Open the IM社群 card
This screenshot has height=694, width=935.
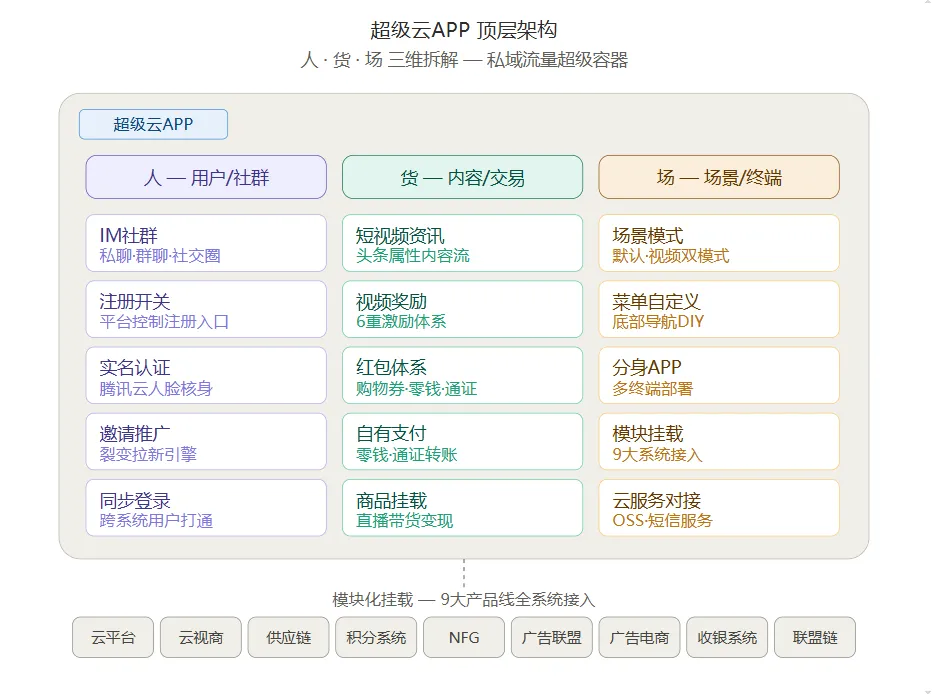[206, 243]
